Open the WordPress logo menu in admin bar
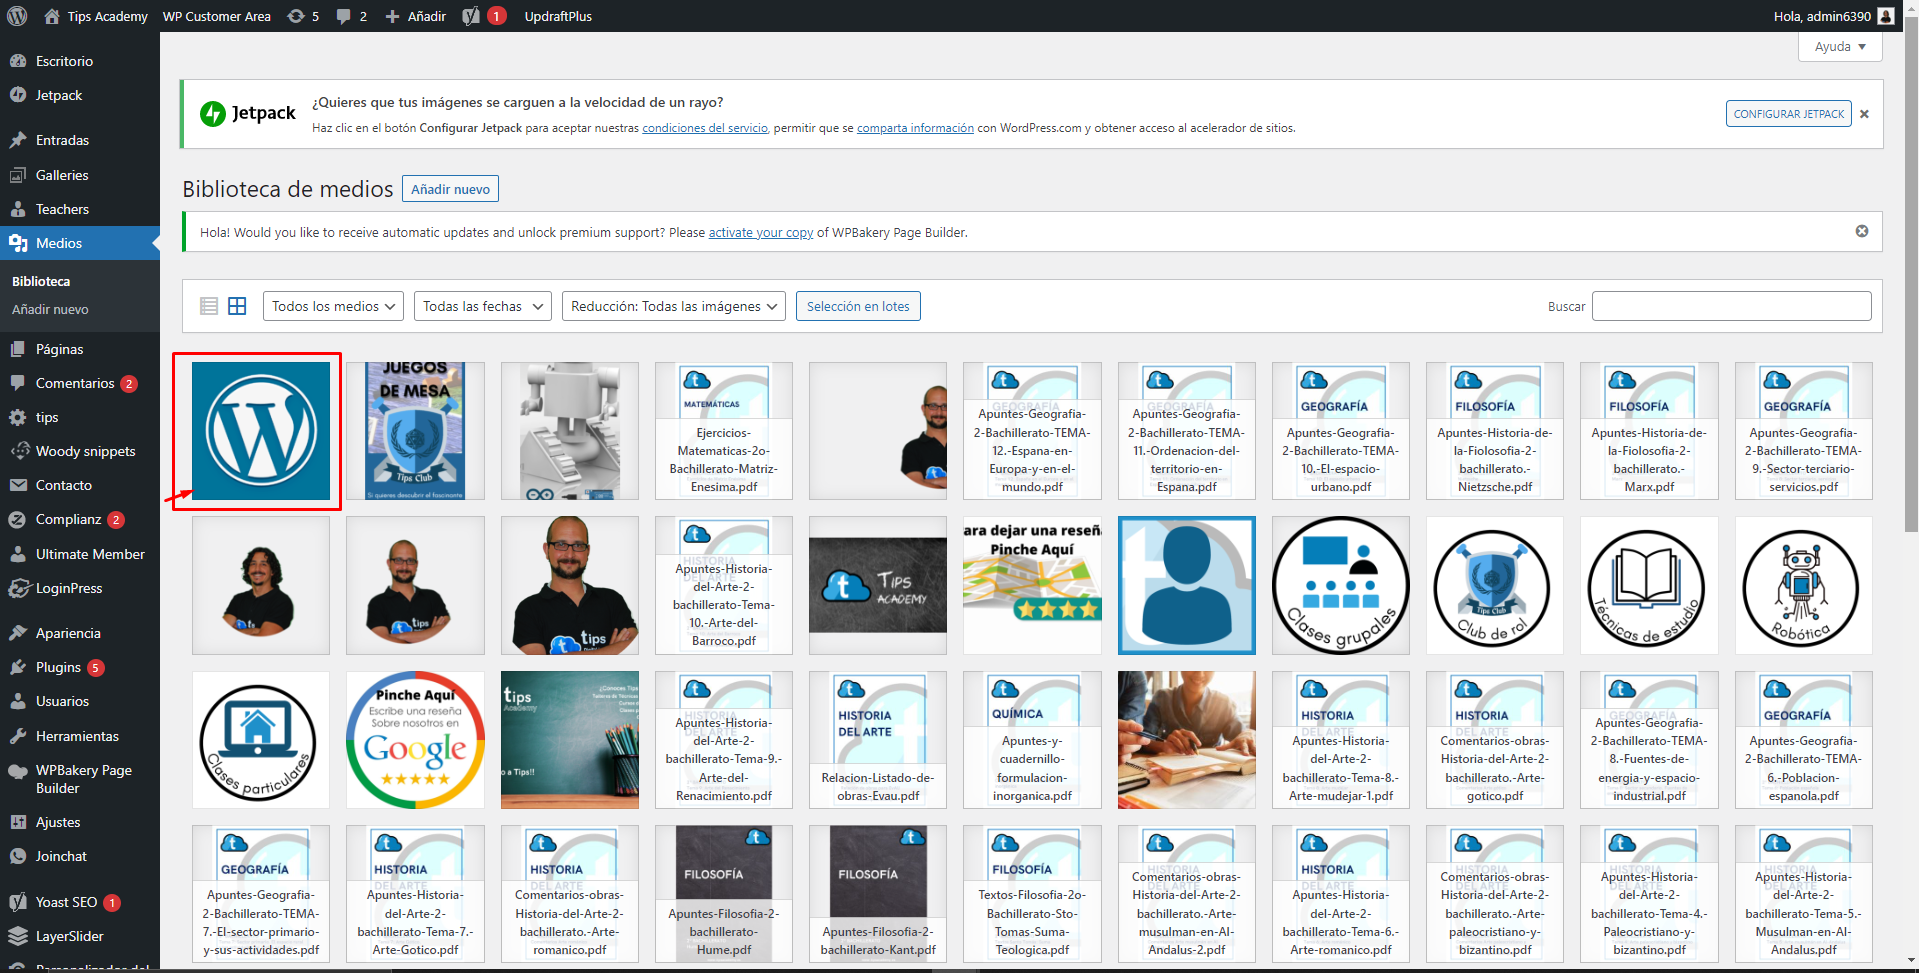 [x=19, y=16]
